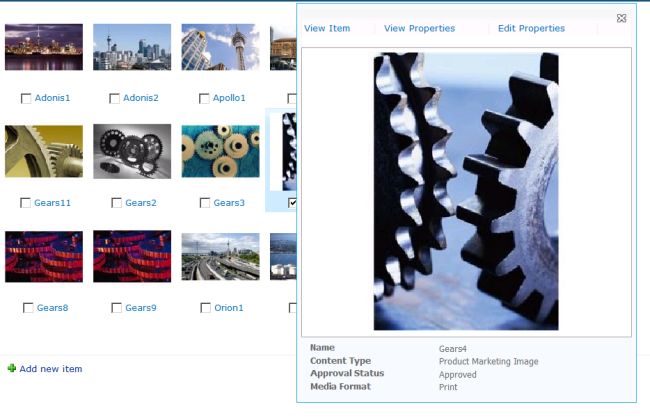Click the Name value Gears4
The image size is (650, 418).
[453, 349]
